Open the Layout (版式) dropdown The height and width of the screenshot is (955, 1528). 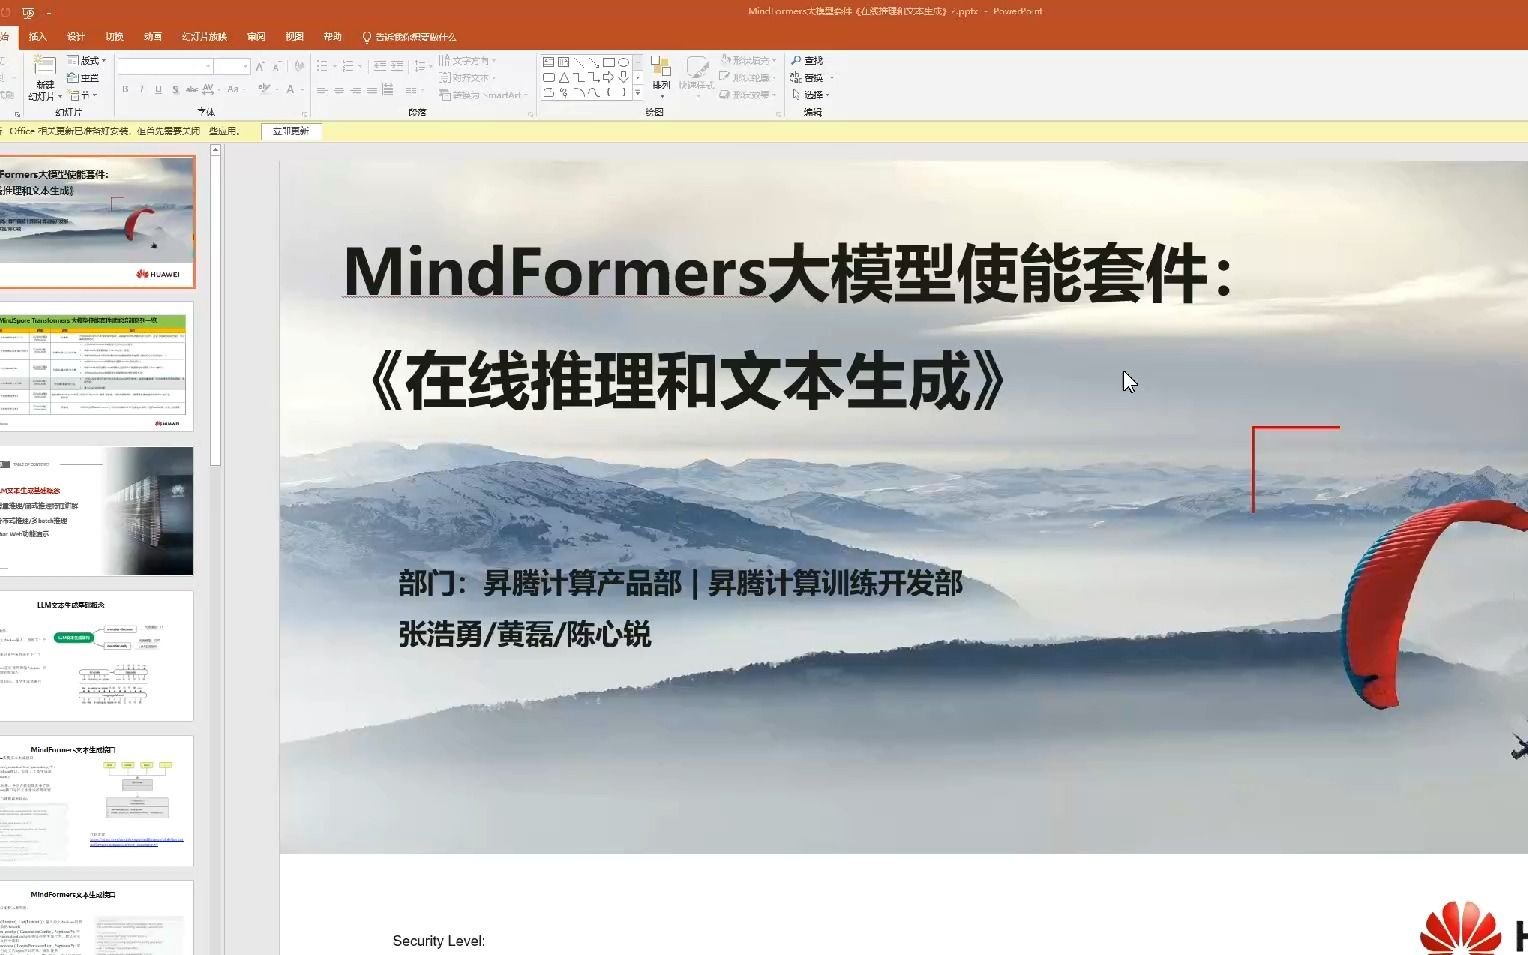(x=88, y=60)
